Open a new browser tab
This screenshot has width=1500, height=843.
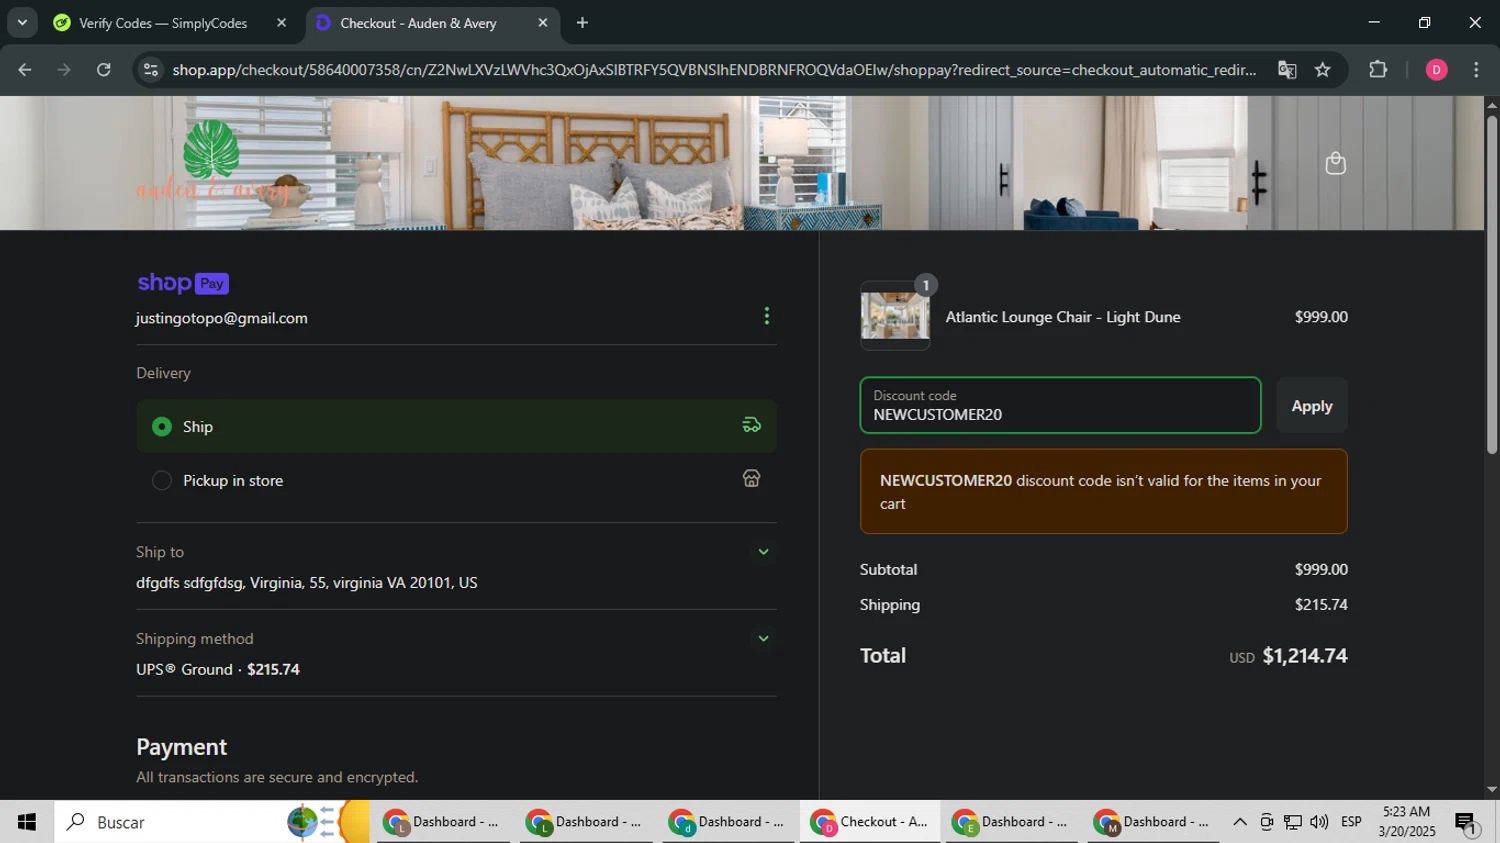pyautogui.click(x=582, y=22)
